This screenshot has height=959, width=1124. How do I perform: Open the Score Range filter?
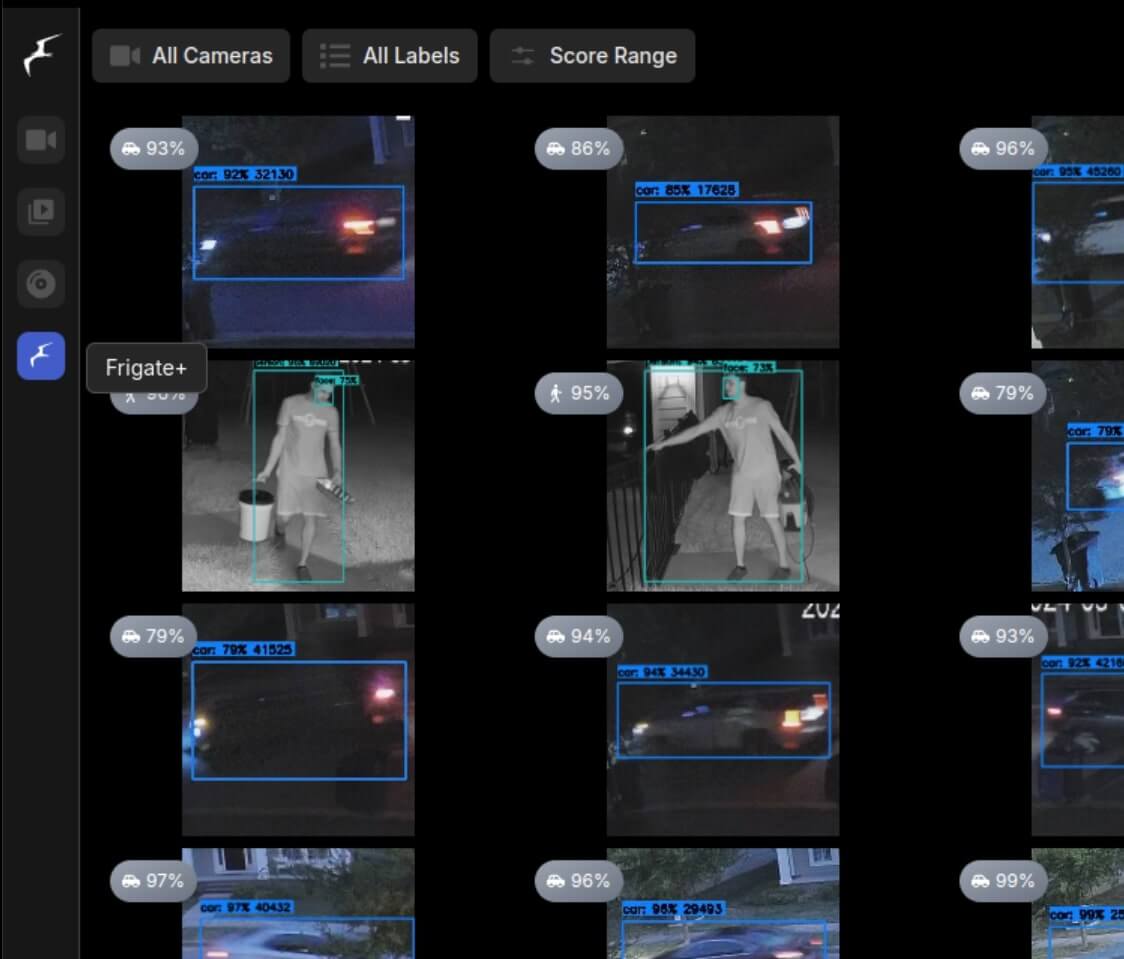pyautogui.click(x=592, y=56)
